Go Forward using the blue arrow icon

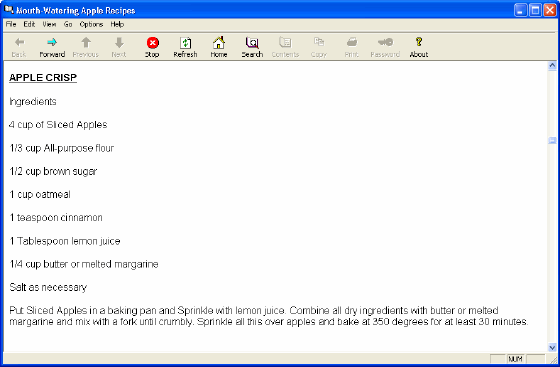coord(52,42)
